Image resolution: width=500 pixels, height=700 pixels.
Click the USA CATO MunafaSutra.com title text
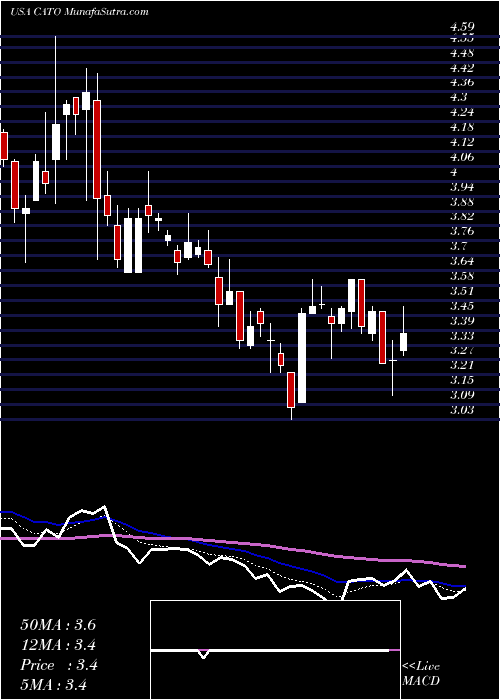coord(79,12)
